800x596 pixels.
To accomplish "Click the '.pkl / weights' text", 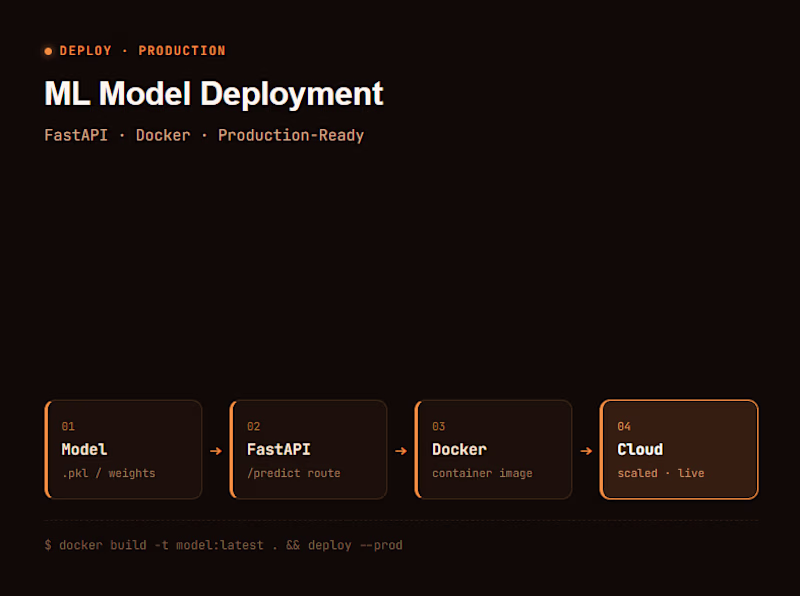I will pyautogui.click(x=108, y=473).
